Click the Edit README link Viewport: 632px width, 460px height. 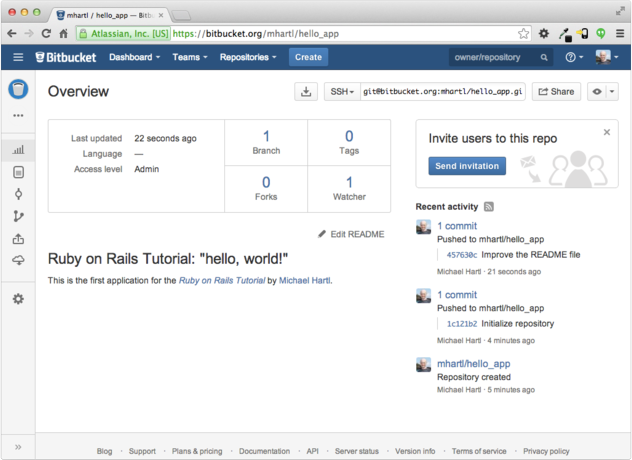(x=351, y=234)
